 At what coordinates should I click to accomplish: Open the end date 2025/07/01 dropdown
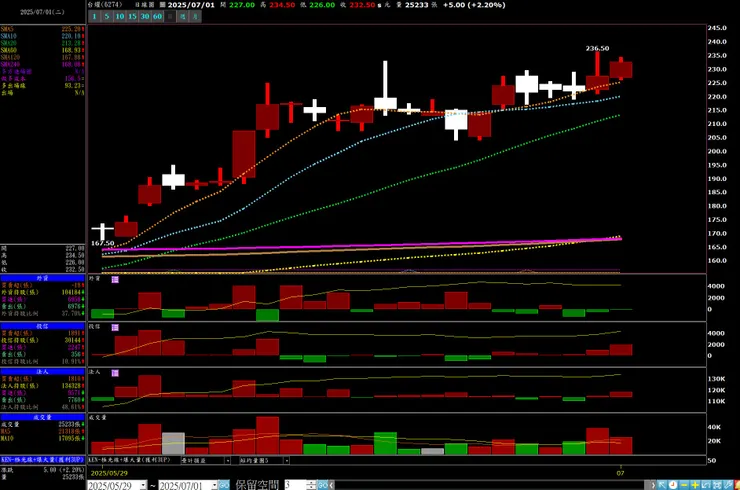(215, 485)
